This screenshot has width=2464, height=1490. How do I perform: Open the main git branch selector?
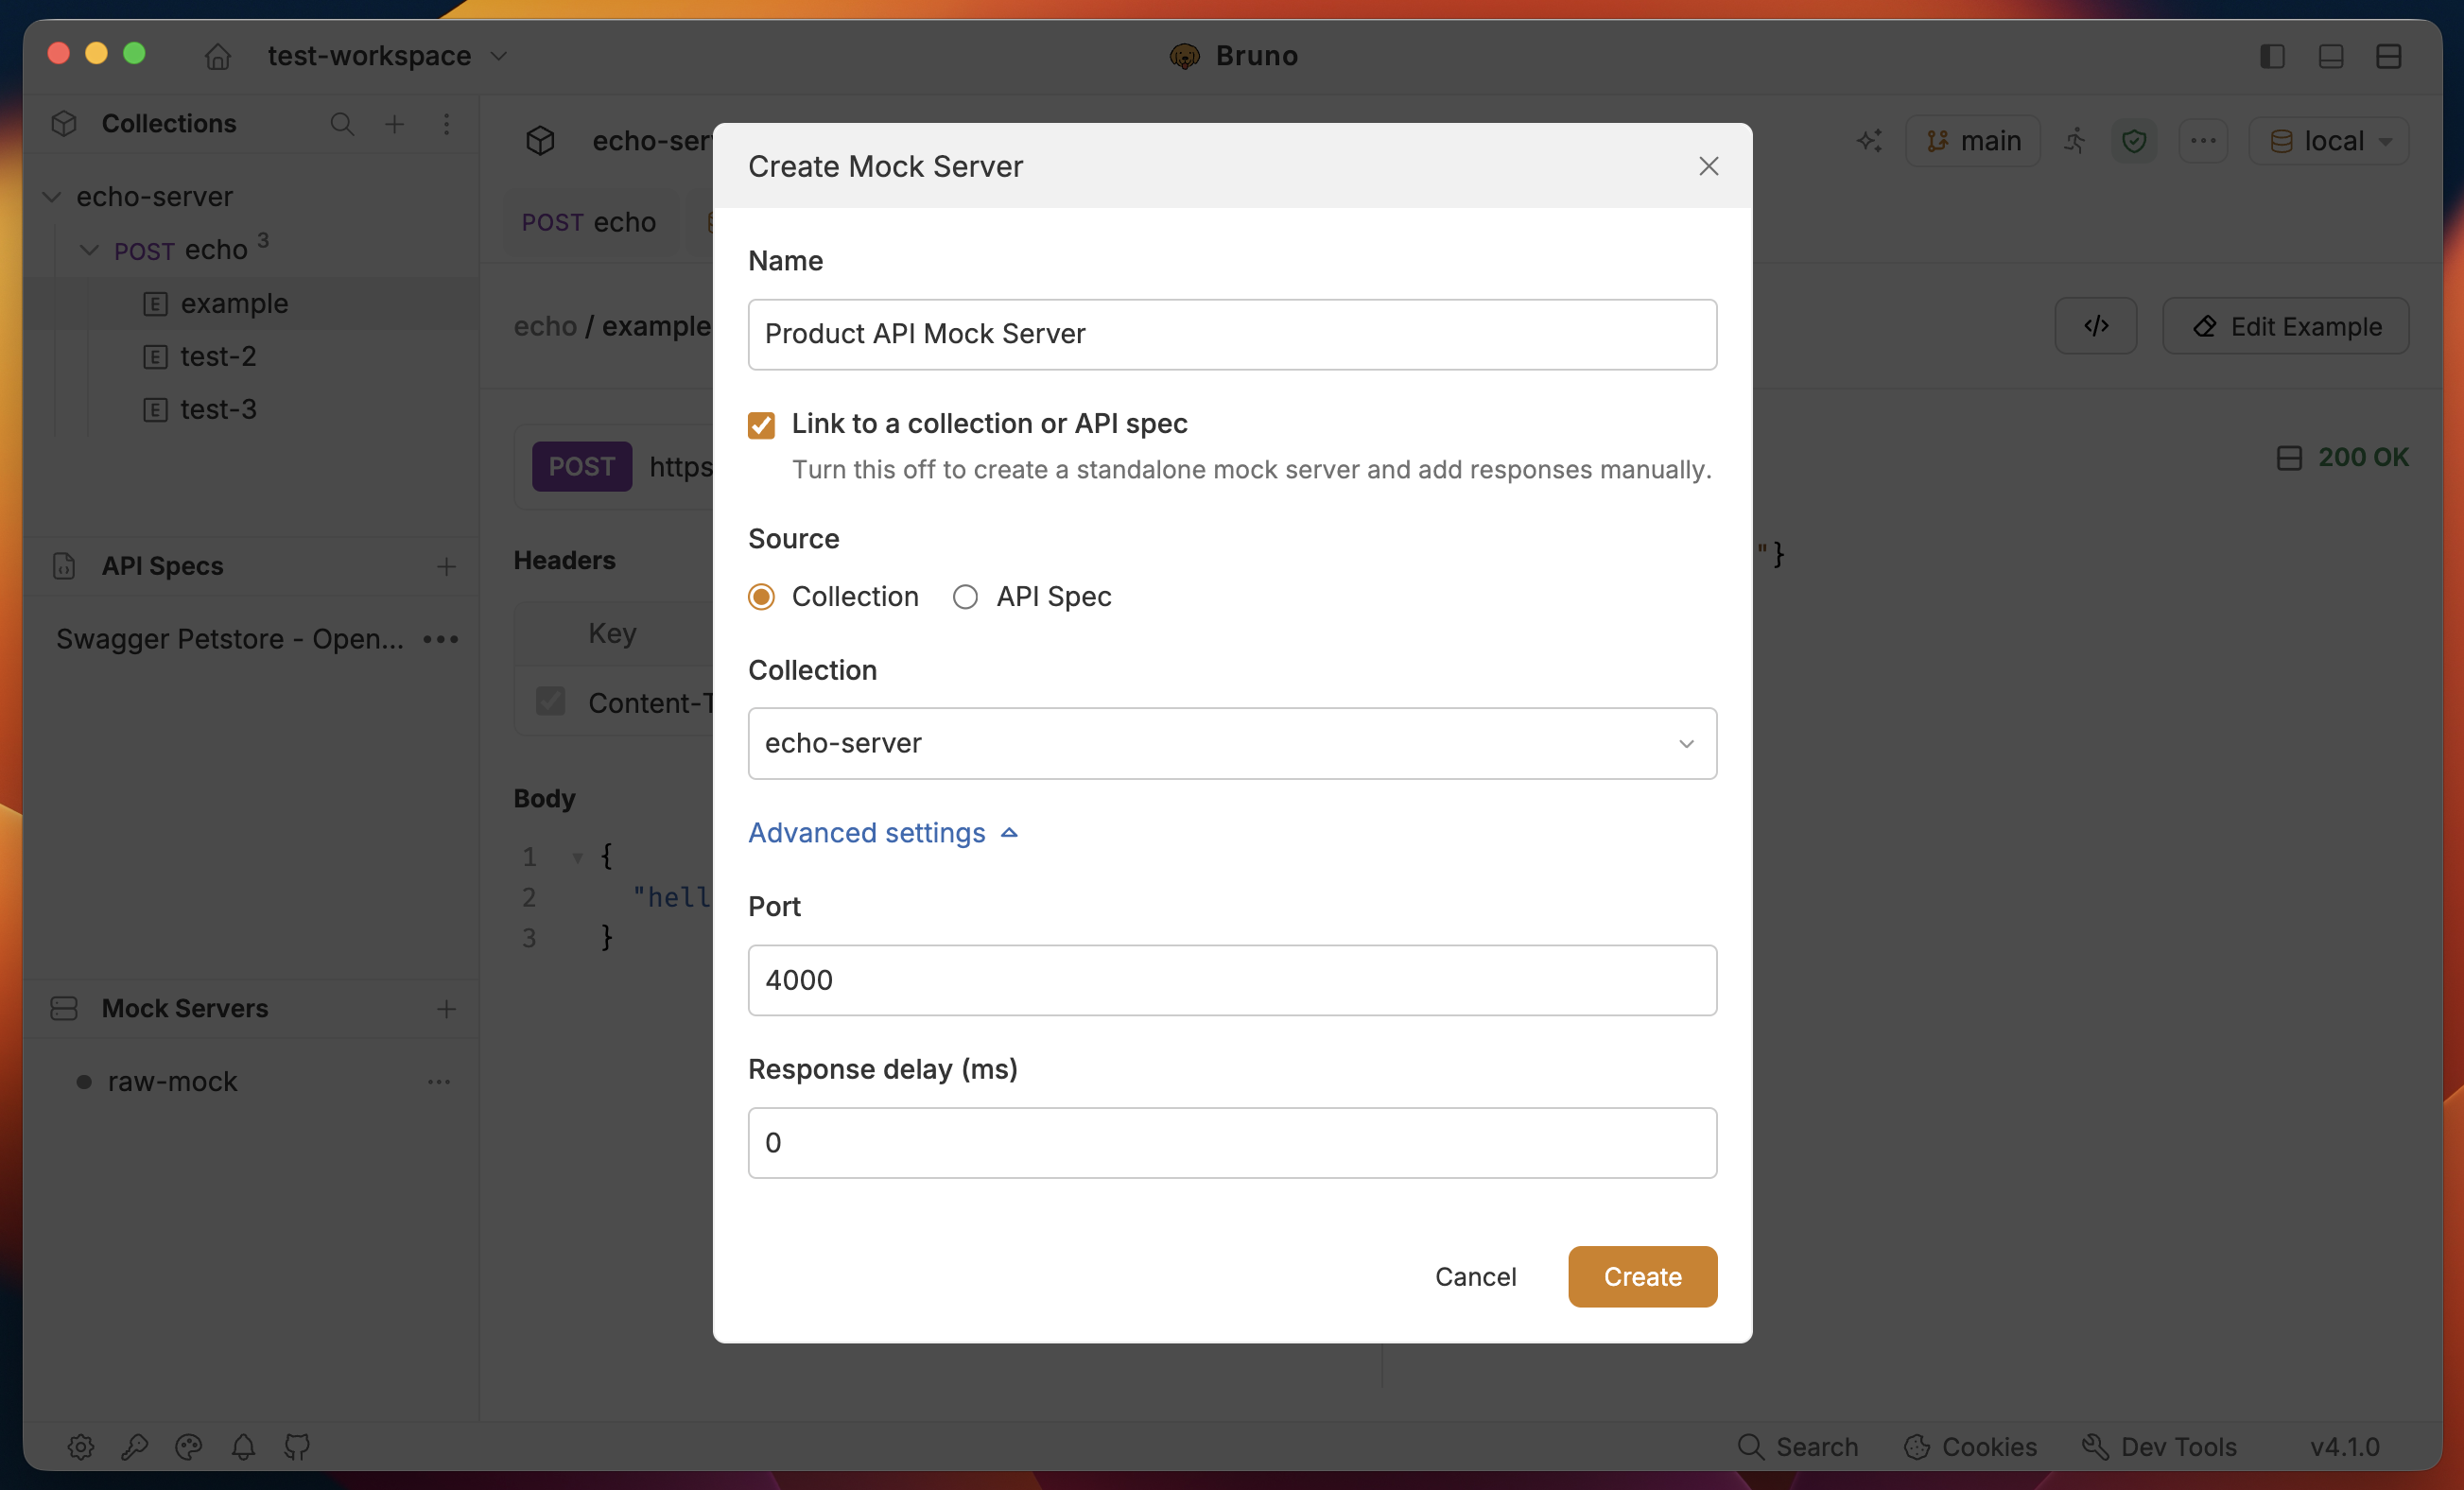(x=1973, y=141)
